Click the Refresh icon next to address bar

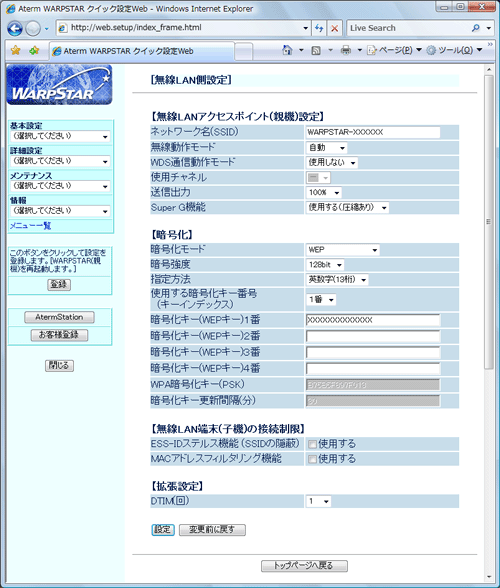(x=319, y=28)
